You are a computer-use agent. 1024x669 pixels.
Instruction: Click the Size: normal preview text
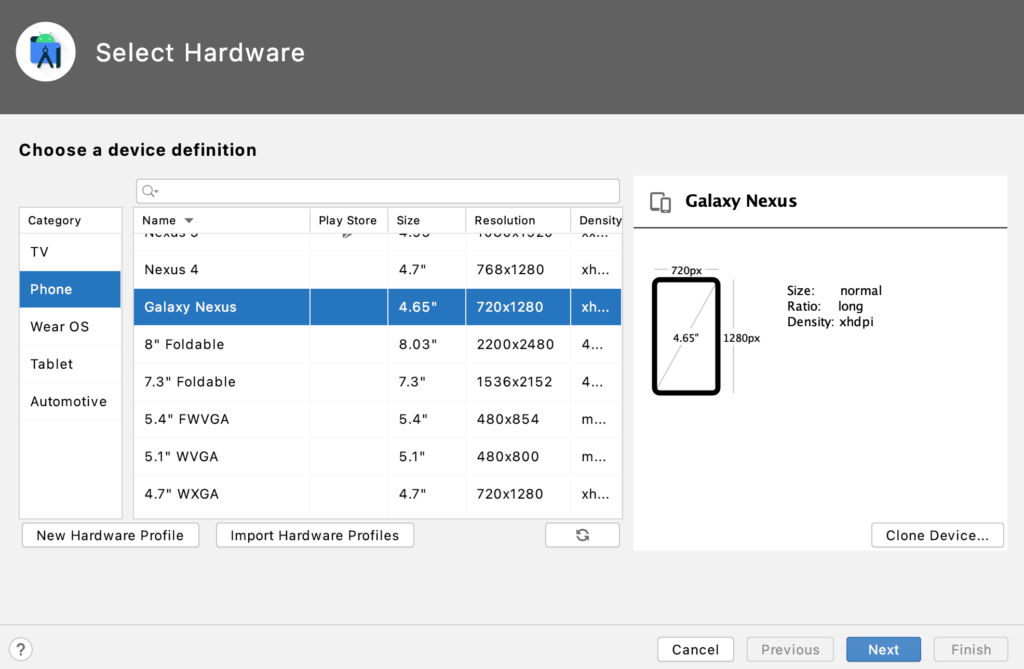834,291
